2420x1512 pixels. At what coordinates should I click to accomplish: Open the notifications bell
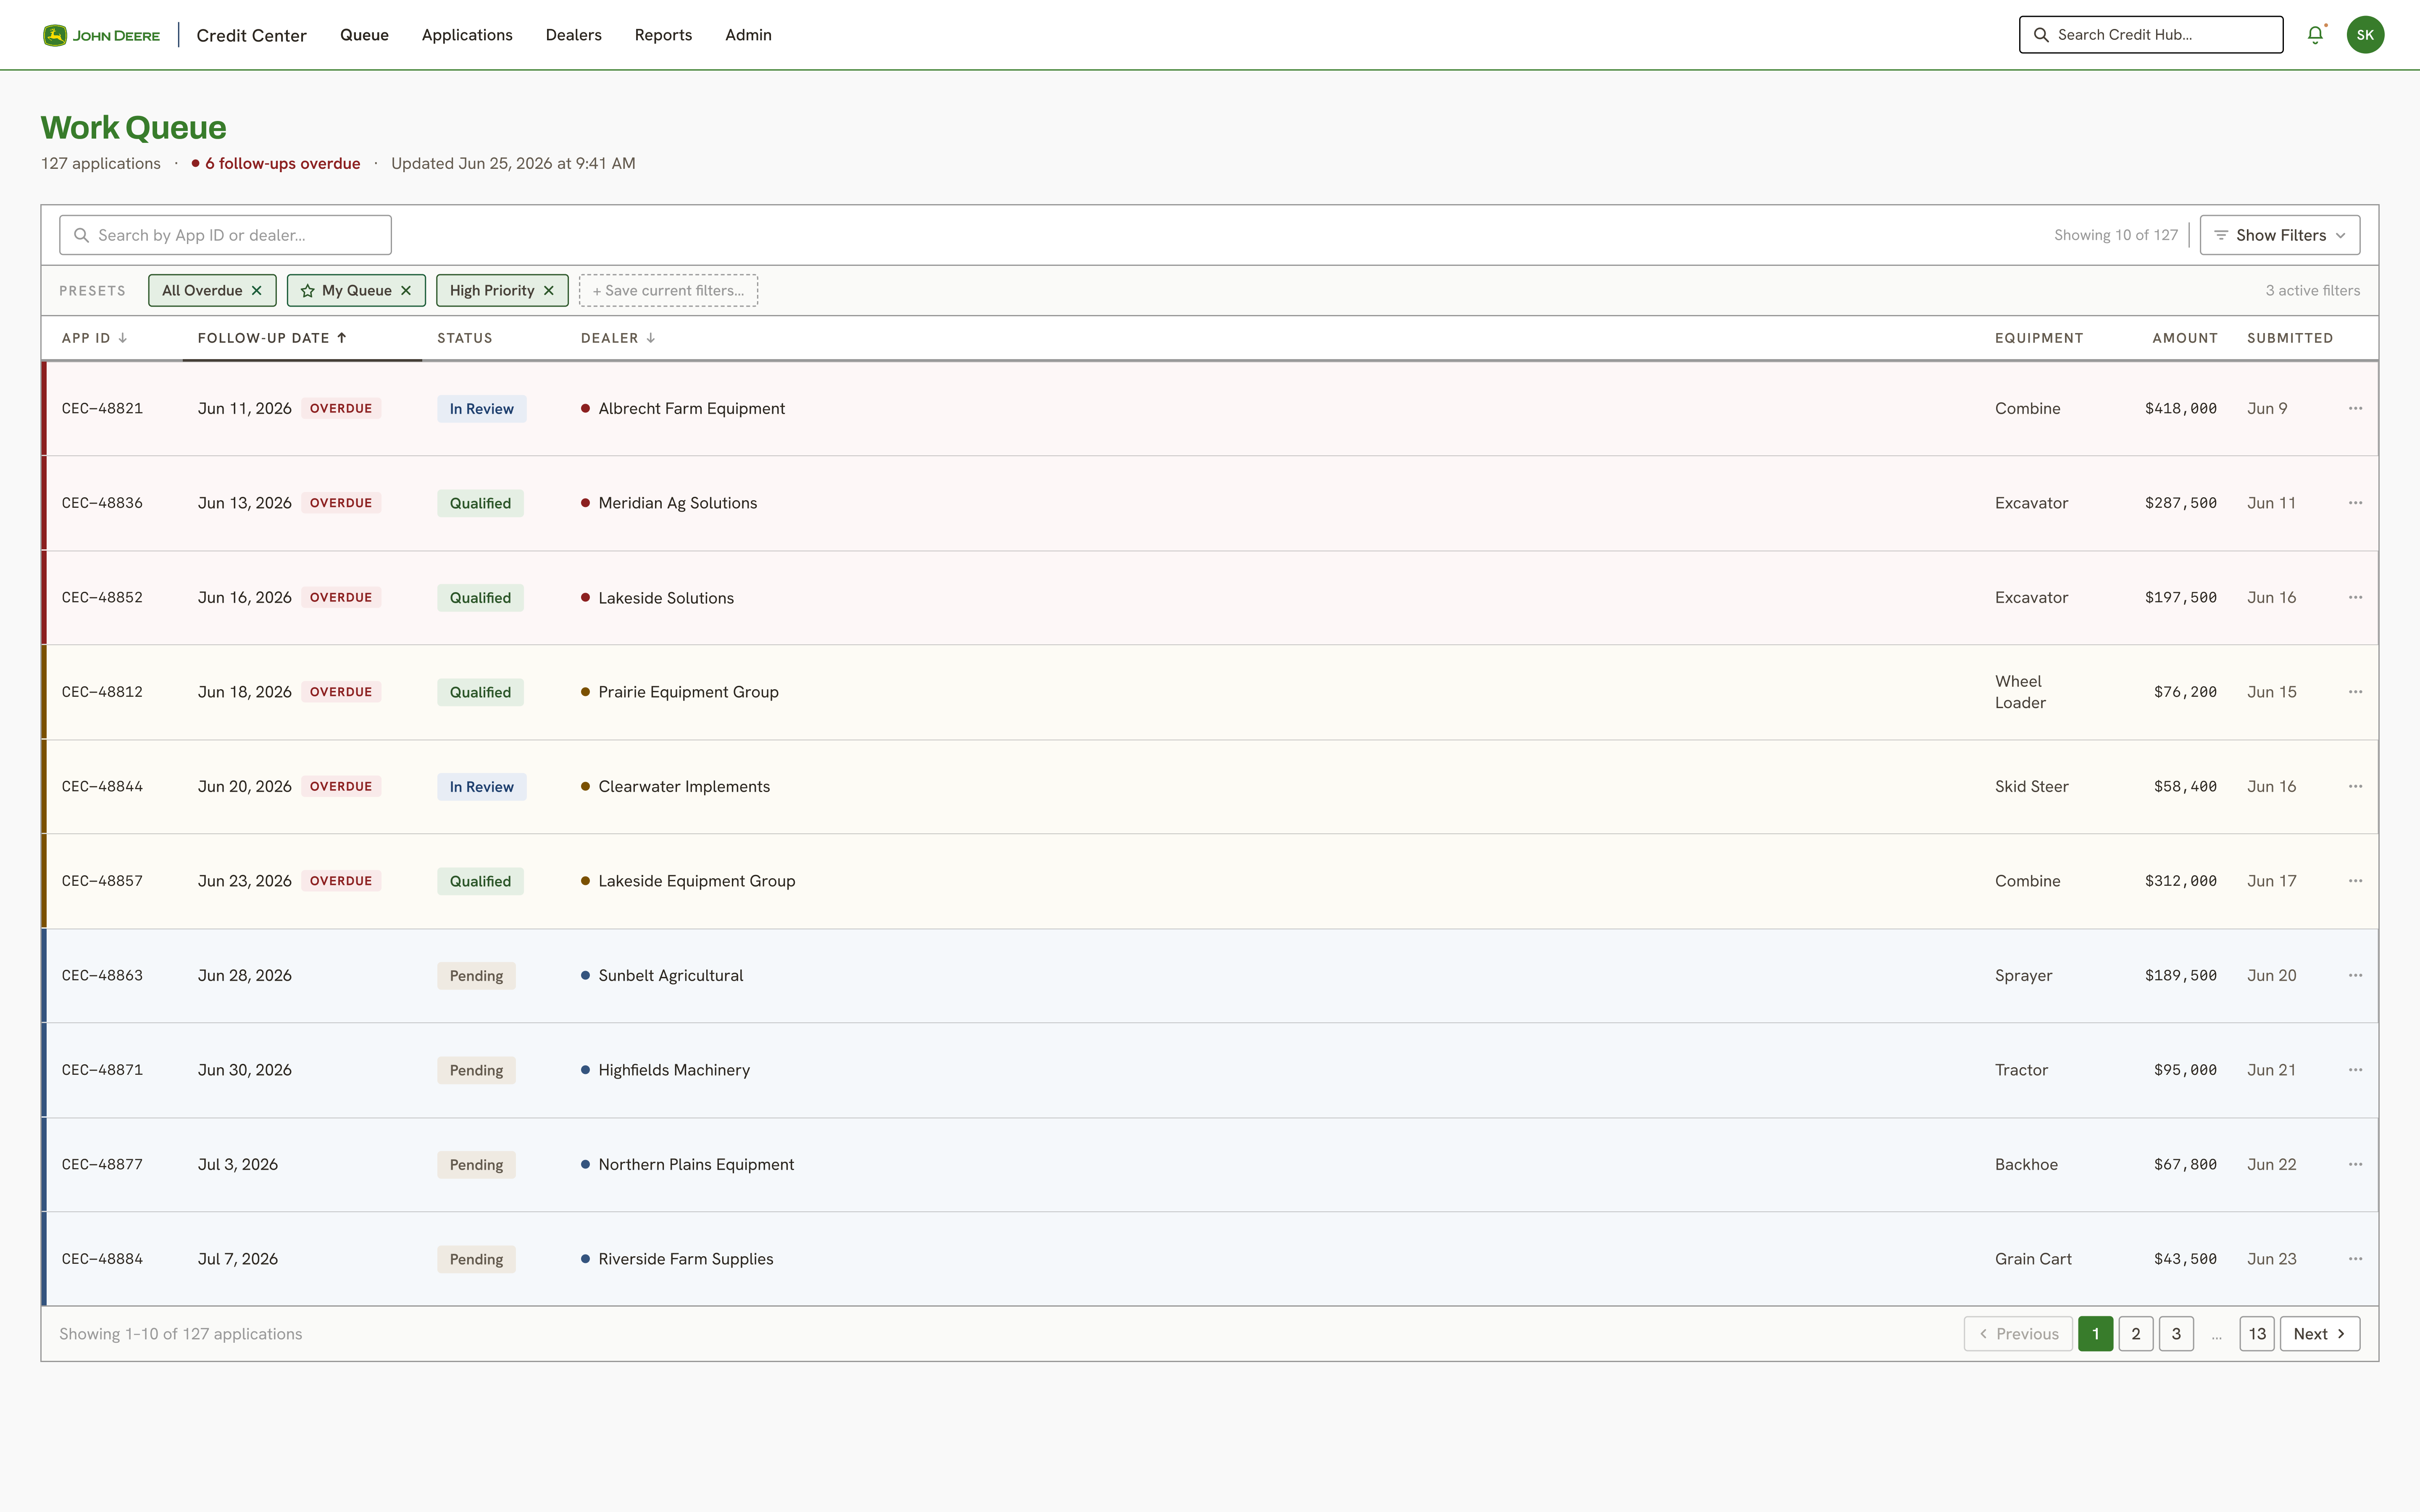click(x=2315, y=35)
